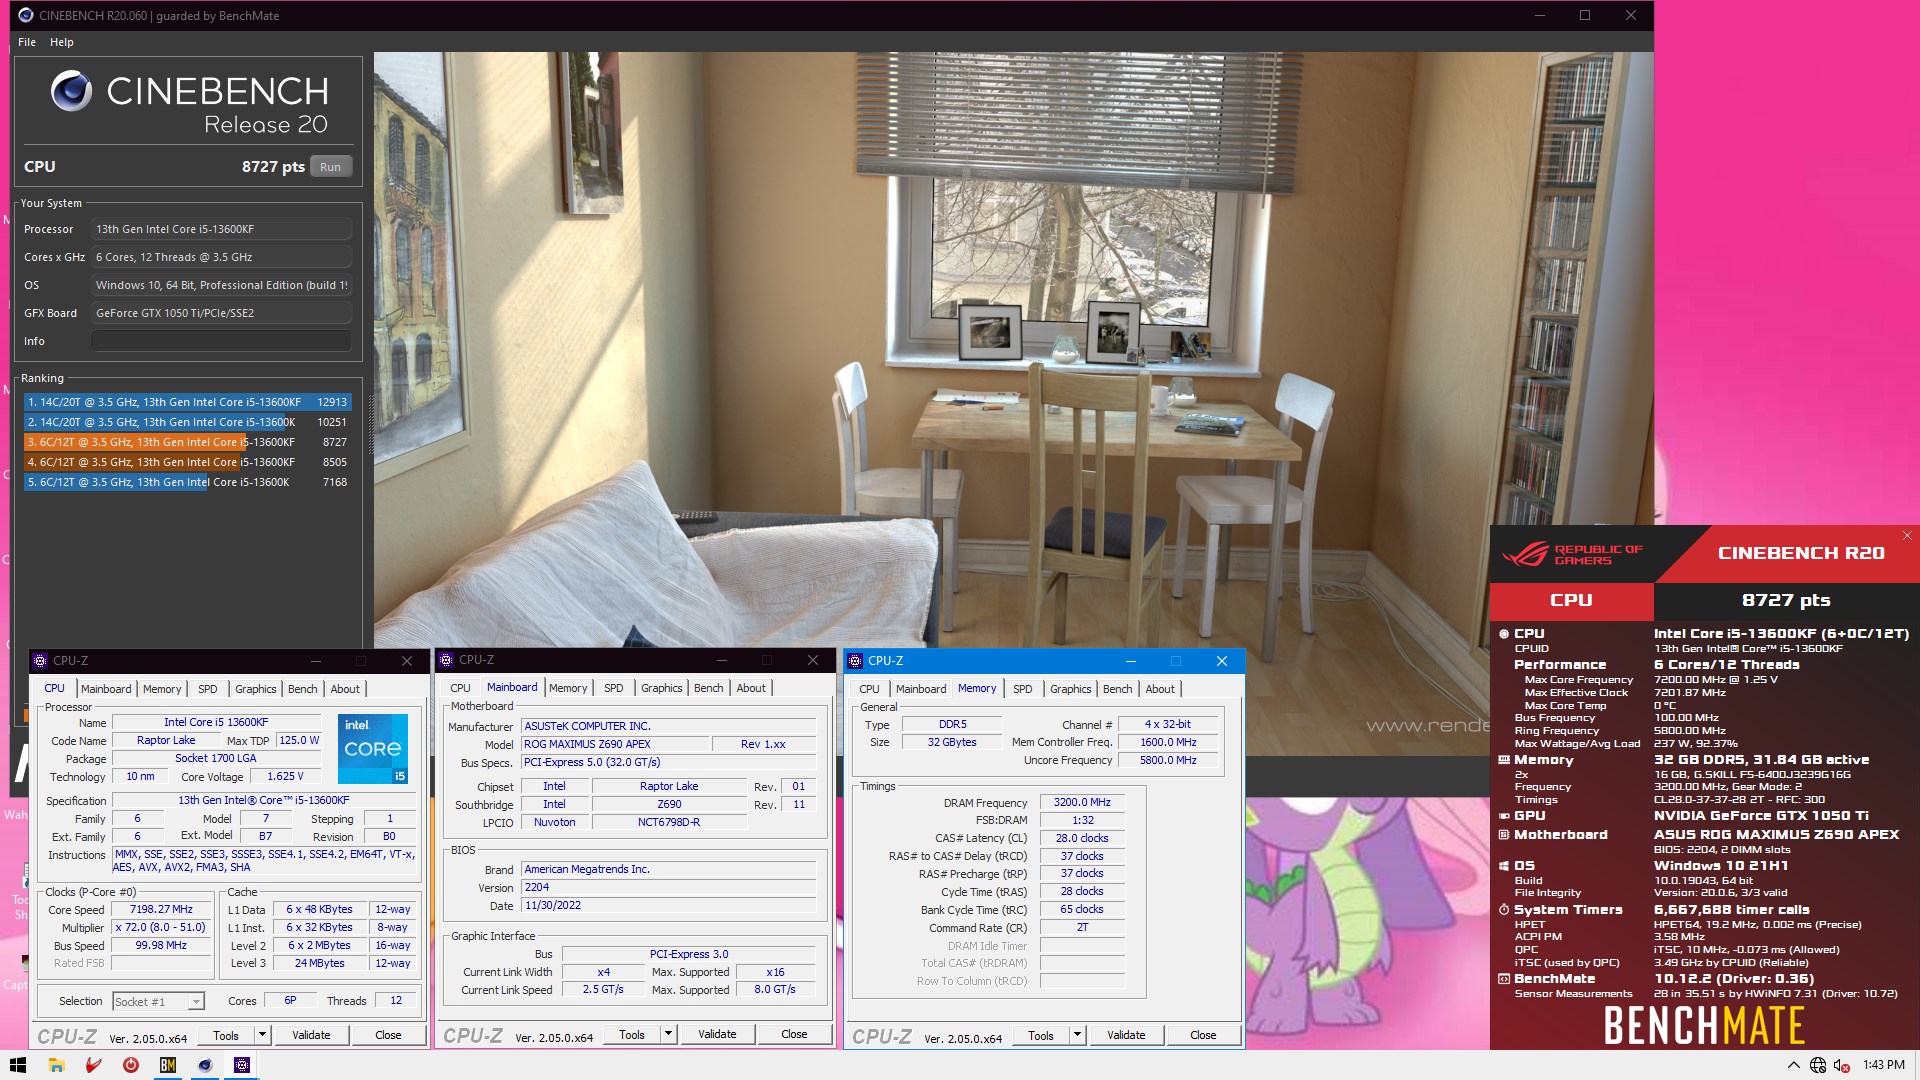The height and width of the screenshot is (1080, 1920).
Task: Click the CPU chip icon in BenchMate panel
Action: [1504, 633]
